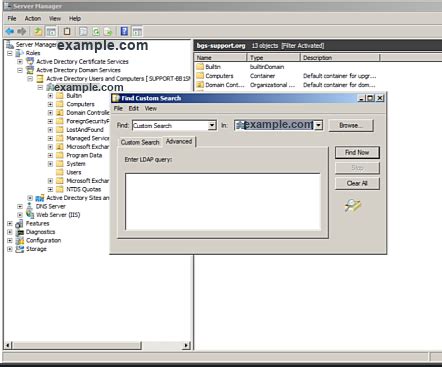Click the Clear All button
Screen dimensions: 442x367
pos(357,183)
